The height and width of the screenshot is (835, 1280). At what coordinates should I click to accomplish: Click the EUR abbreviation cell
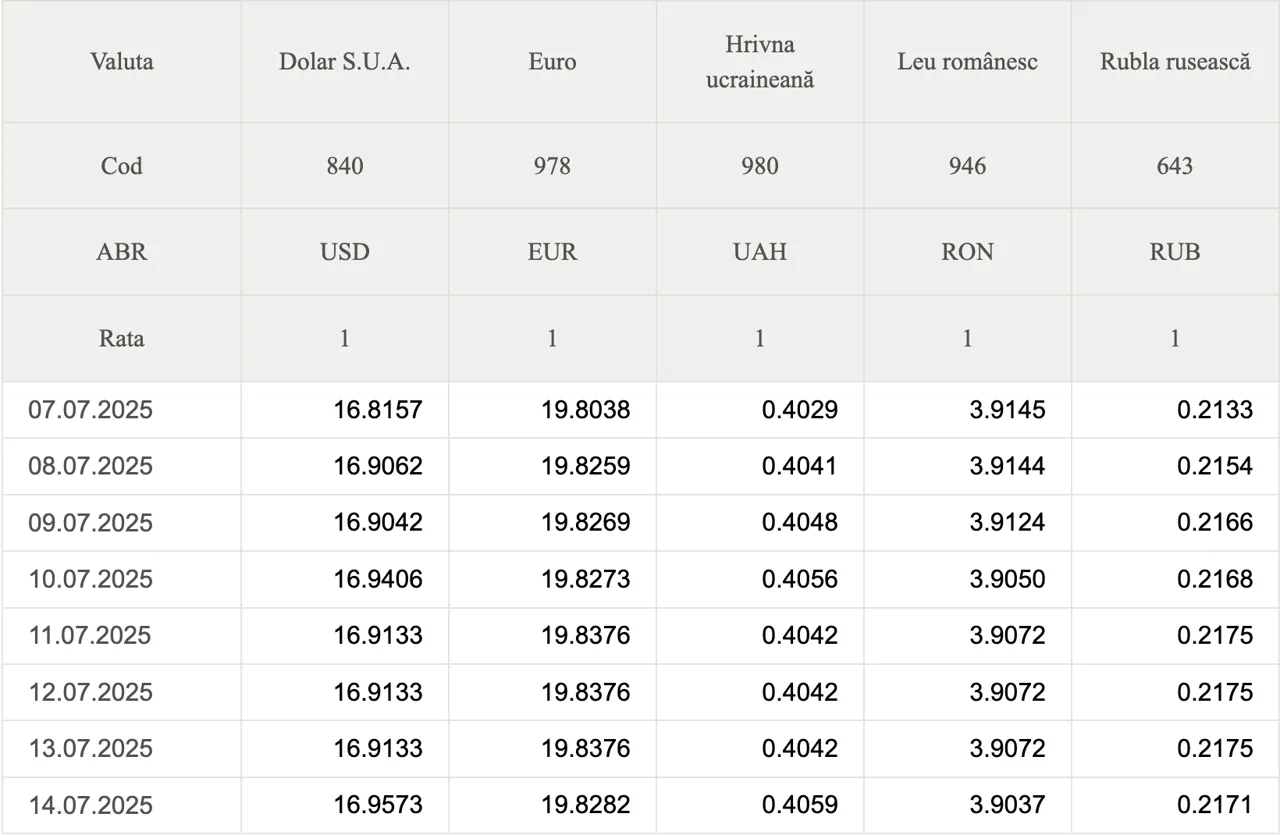552,252
